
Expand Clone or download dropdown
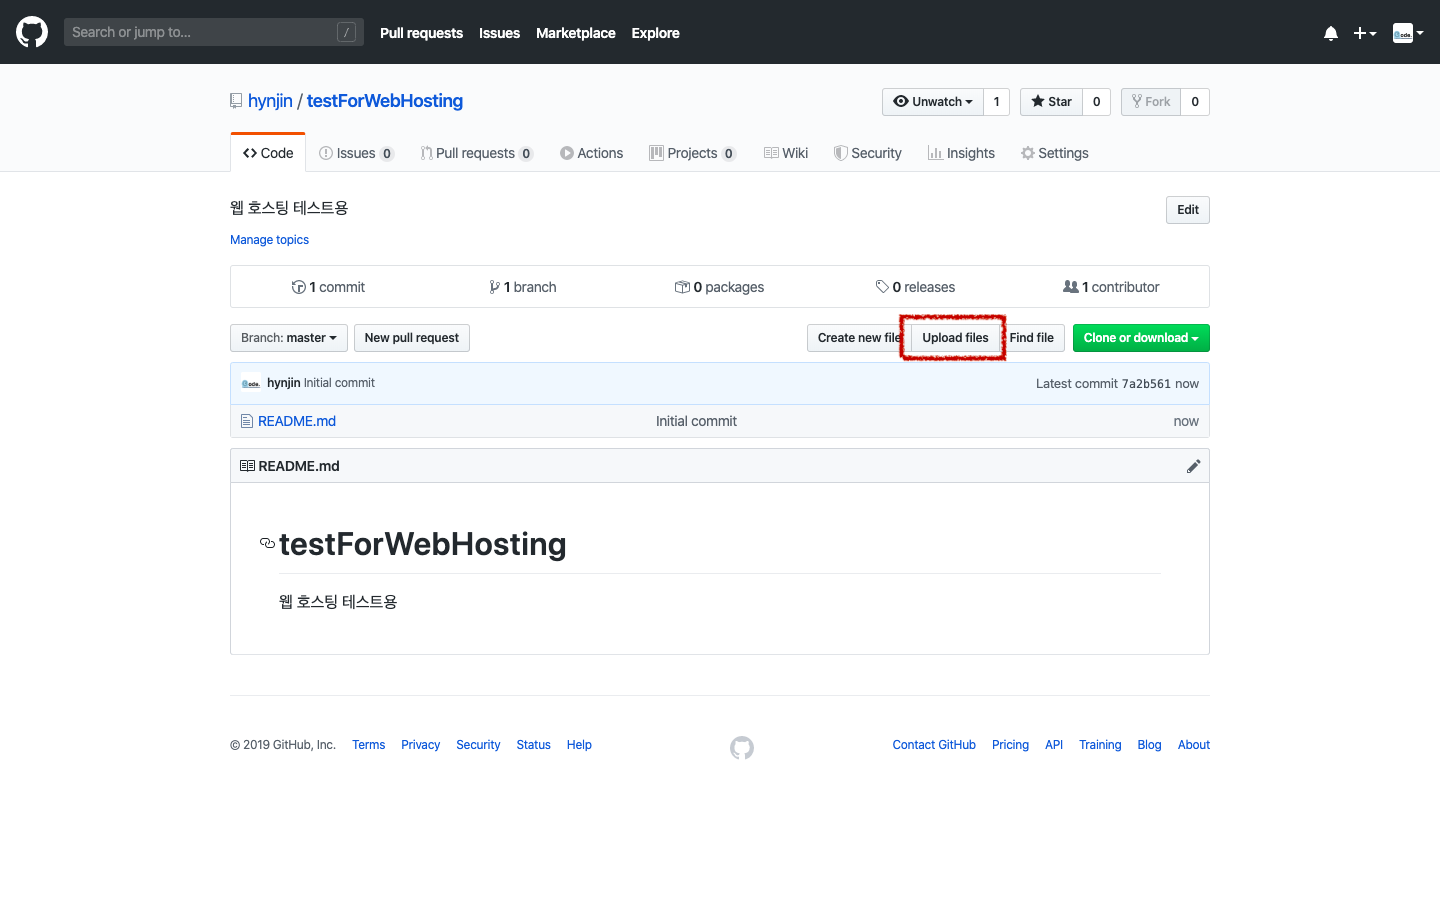pyautogui.click(x=1141, y=338)
